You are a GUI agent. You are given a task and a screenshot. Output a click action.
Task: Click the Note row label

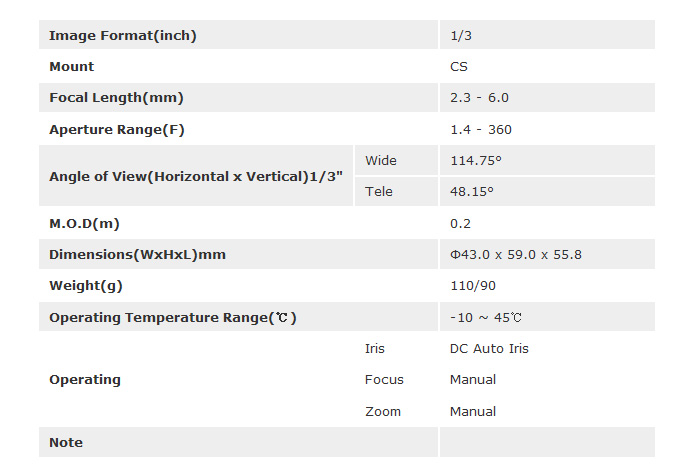66,442
